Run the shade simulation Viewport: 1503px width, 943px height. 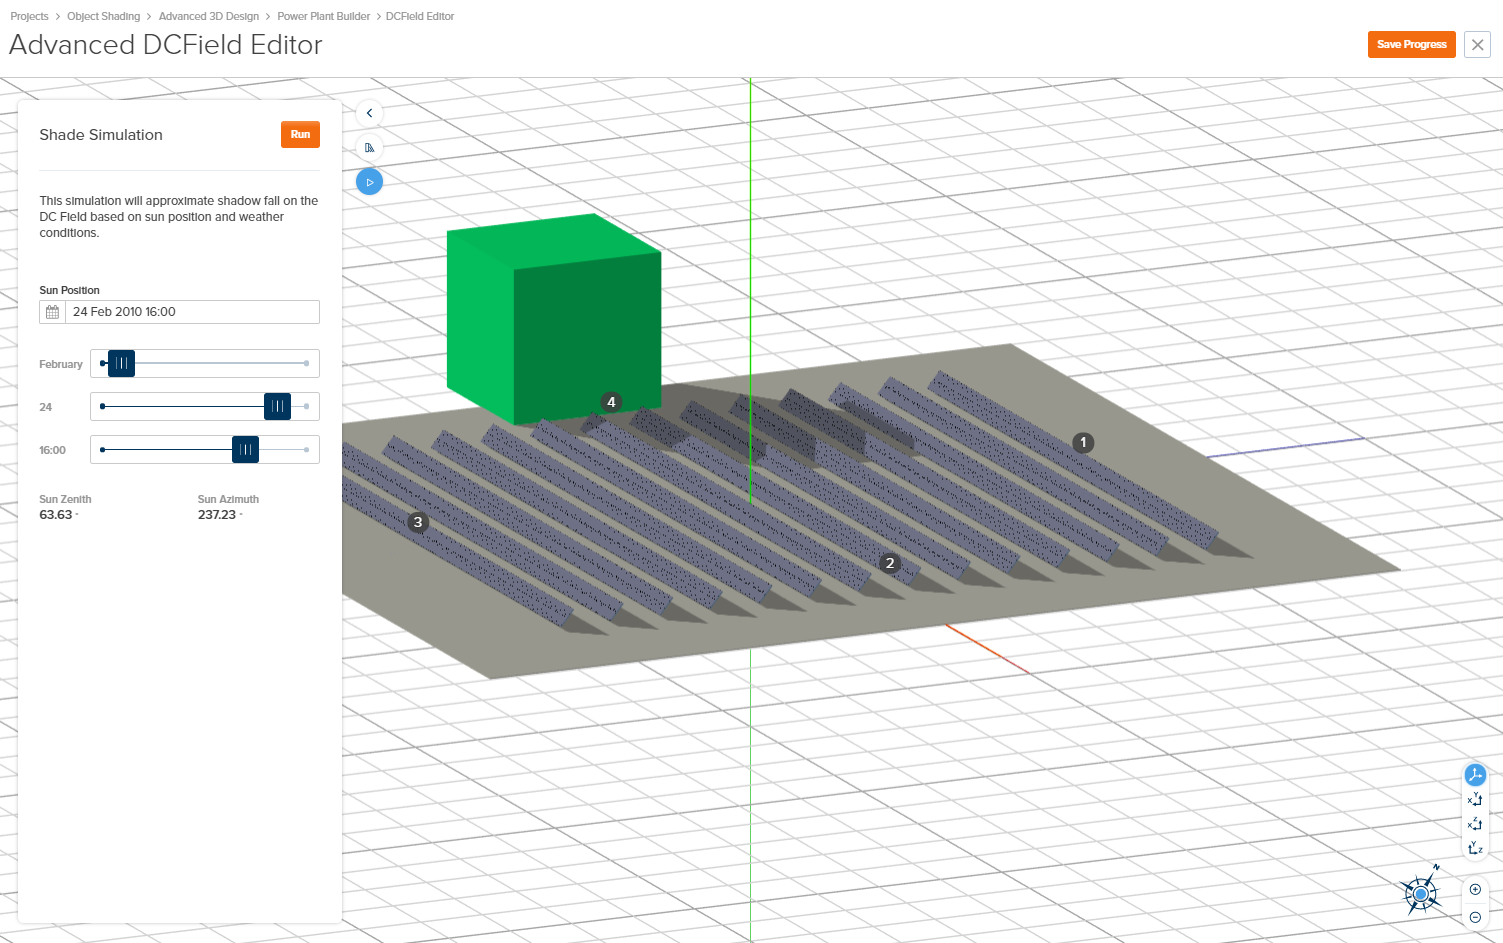coord(300,134)
